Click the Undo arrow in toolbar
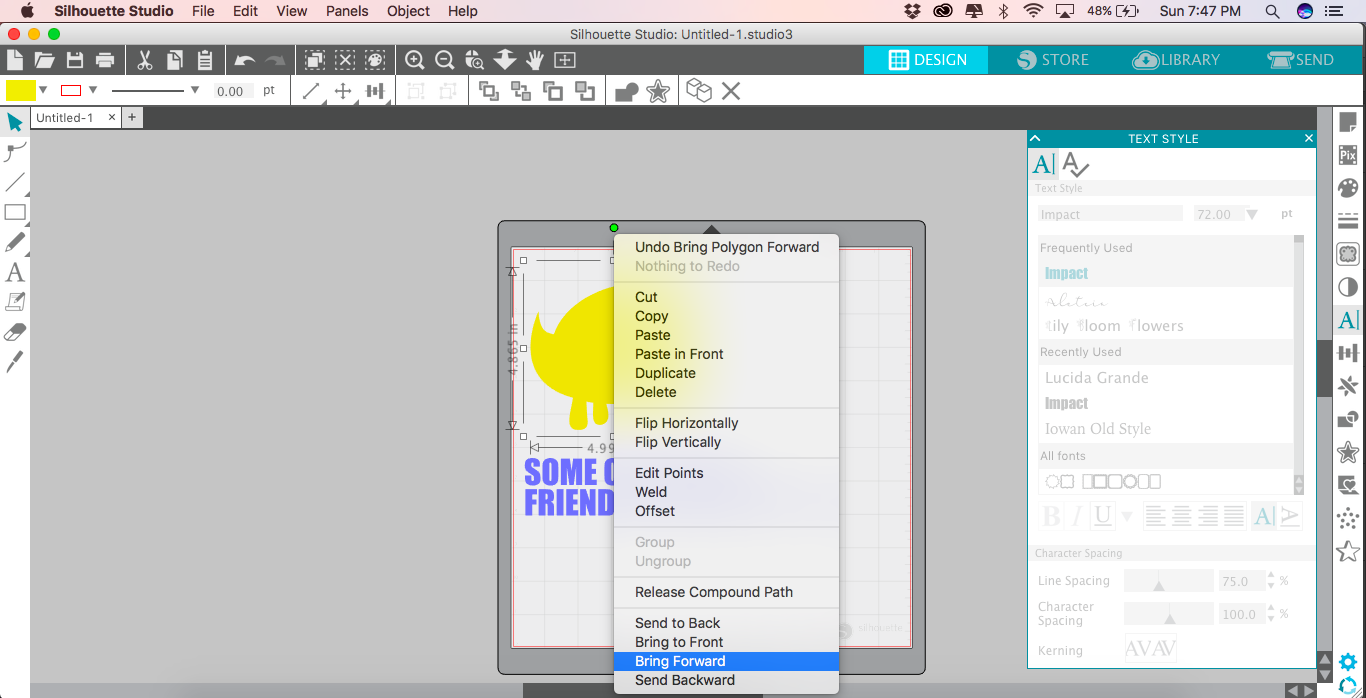 click(x=245, y=60)
